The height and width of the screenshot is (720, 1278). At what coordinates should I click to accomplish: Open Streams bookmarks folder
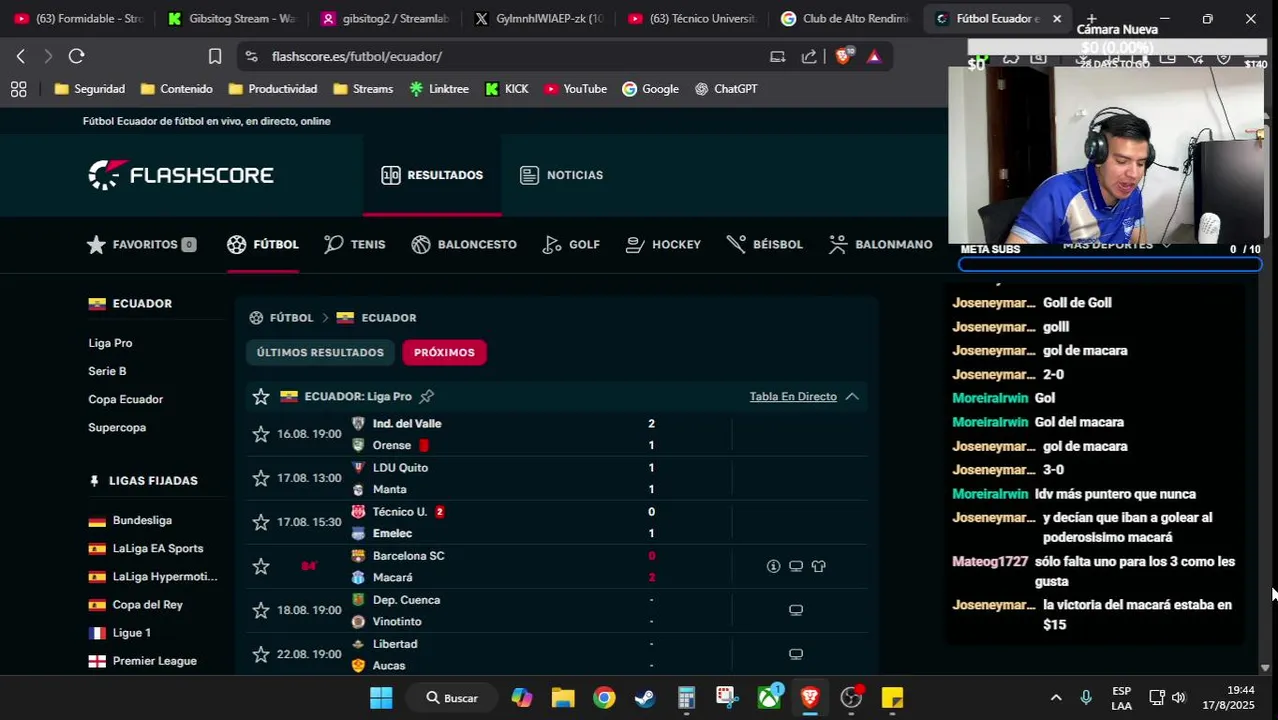(x=363, y=89)
